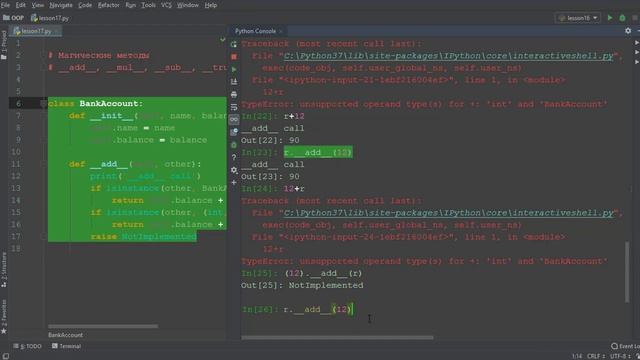Click highlighted r.__add__(12) in In[23]
This screenshot has height=360, width=640.
click(318, 152)
